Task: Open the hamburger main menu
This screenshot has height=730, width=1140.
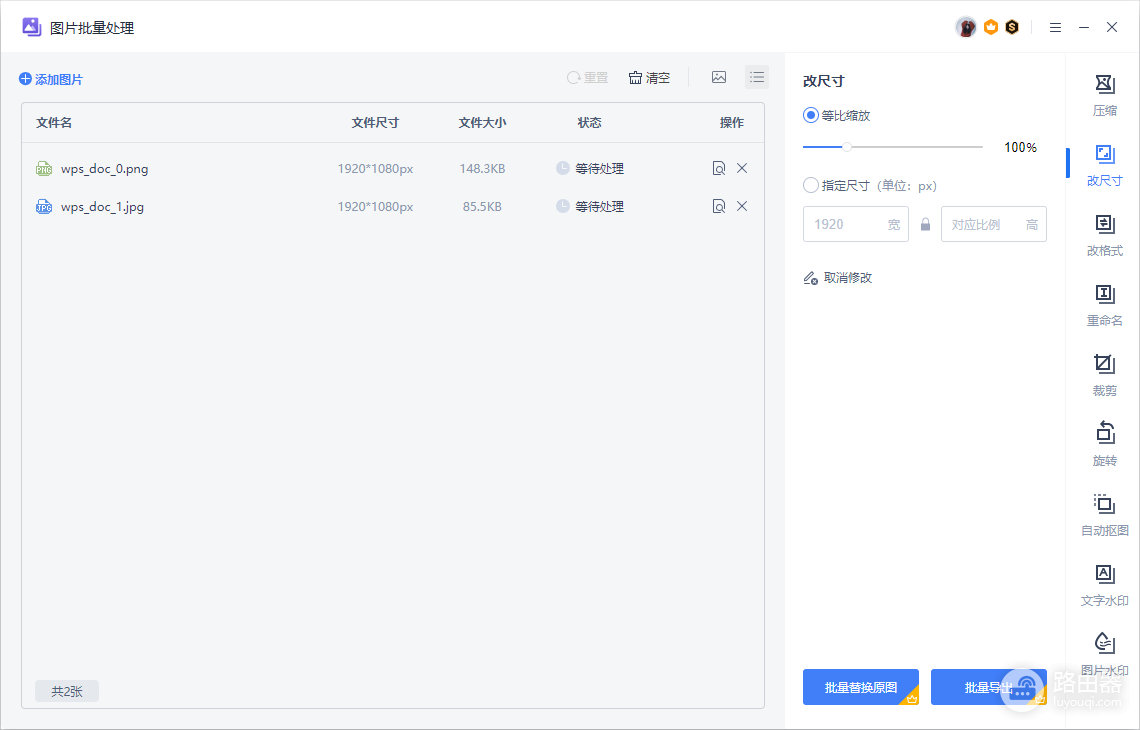Action: pyautogui.click(x=1055, y=28)
